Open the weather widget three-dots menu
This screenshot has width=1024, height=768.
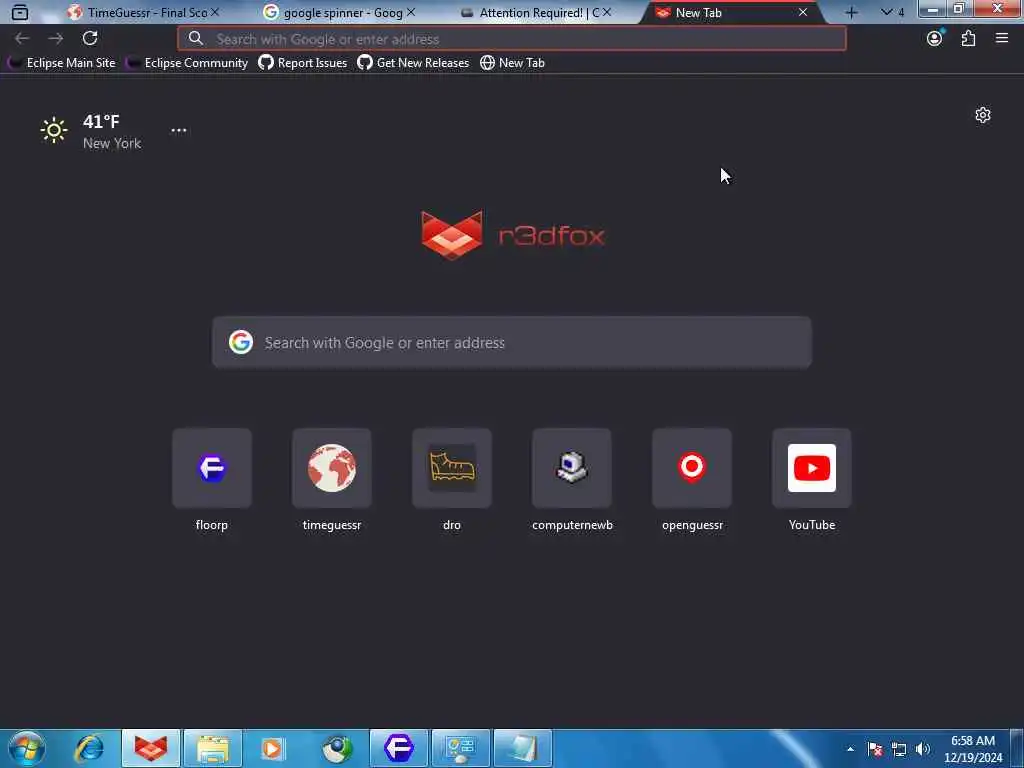(179, 130)
